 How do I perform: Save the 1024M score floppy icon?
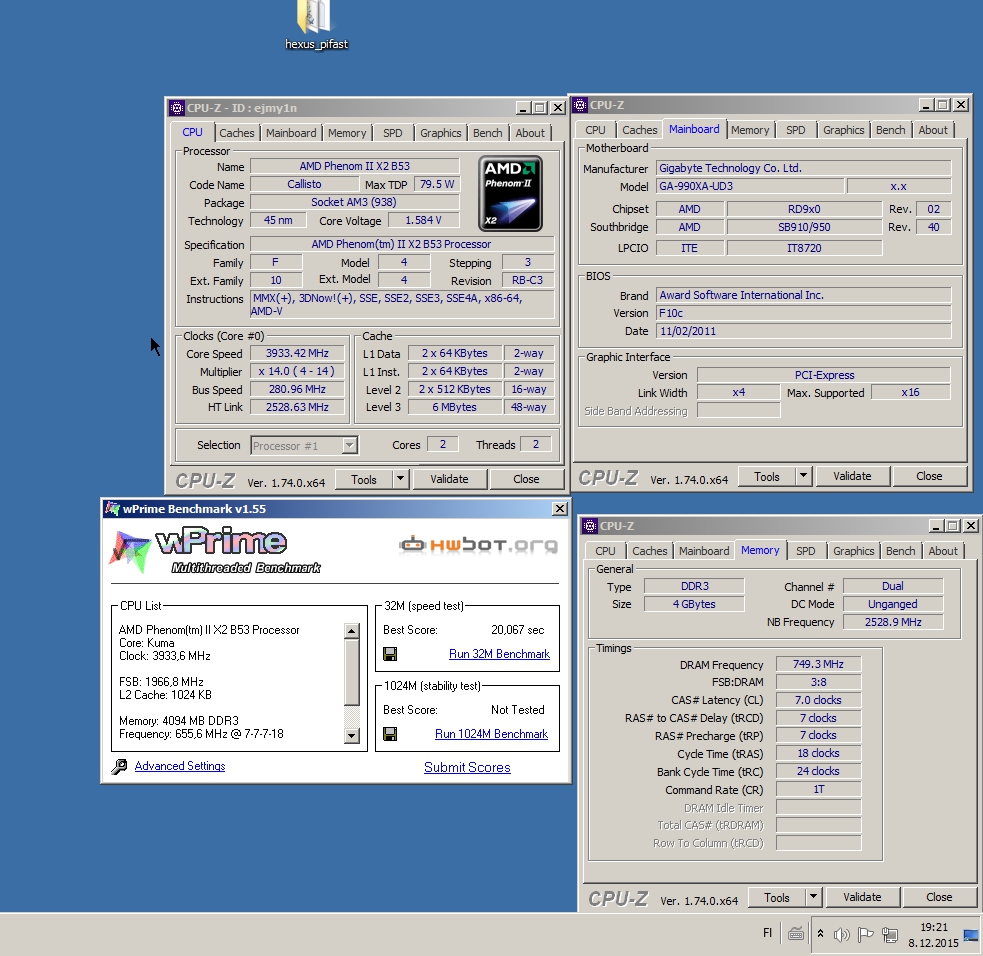click(390, 734)
